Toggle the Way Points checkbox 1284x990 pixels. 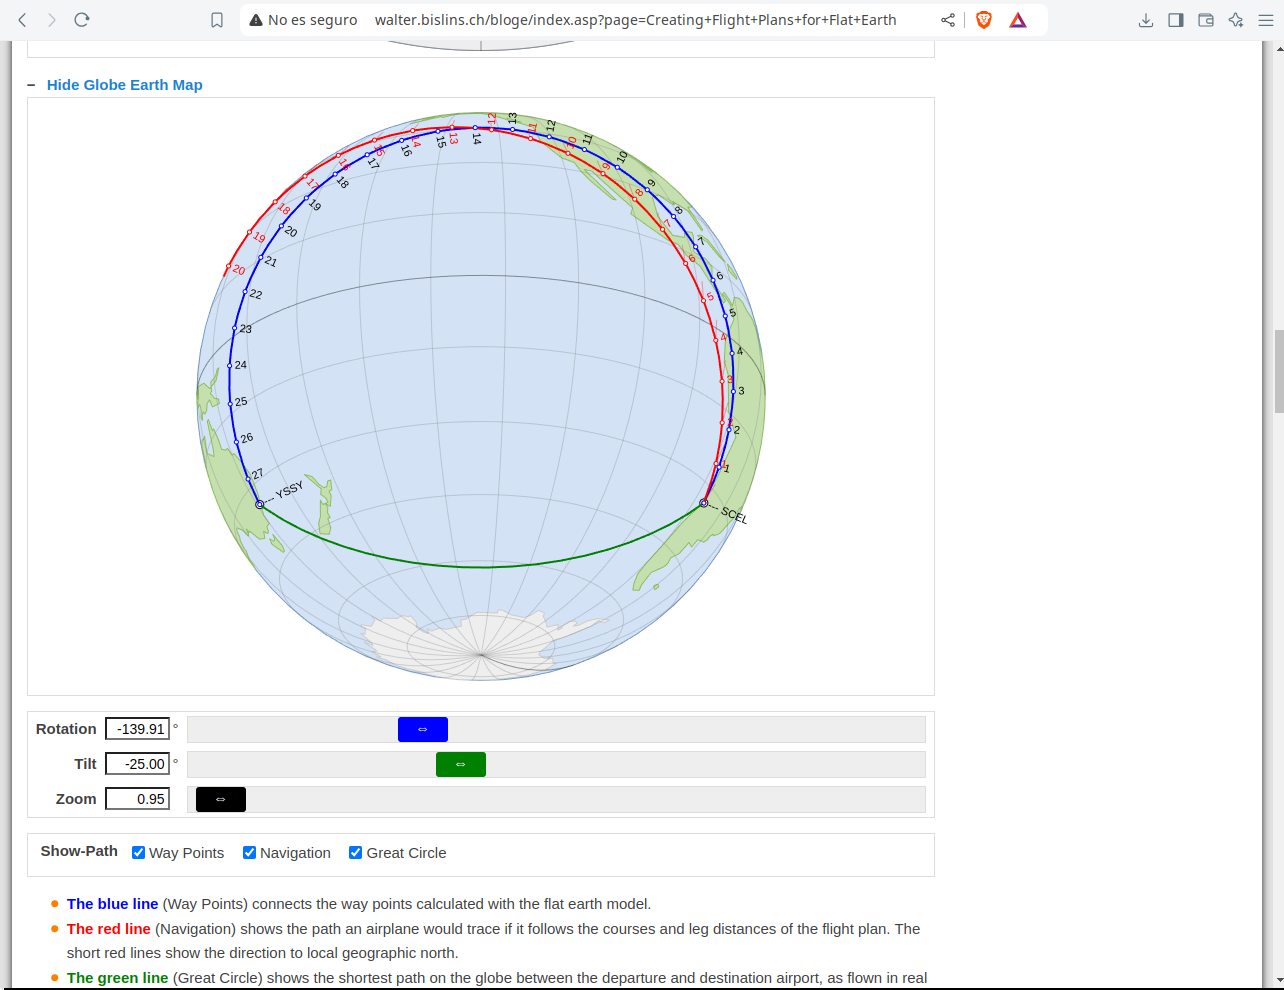coord(139,853)
